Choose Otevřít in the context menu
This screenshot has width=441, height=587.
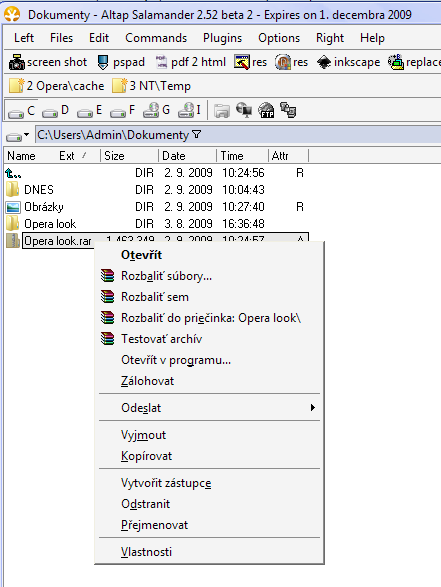coord(209,255)
